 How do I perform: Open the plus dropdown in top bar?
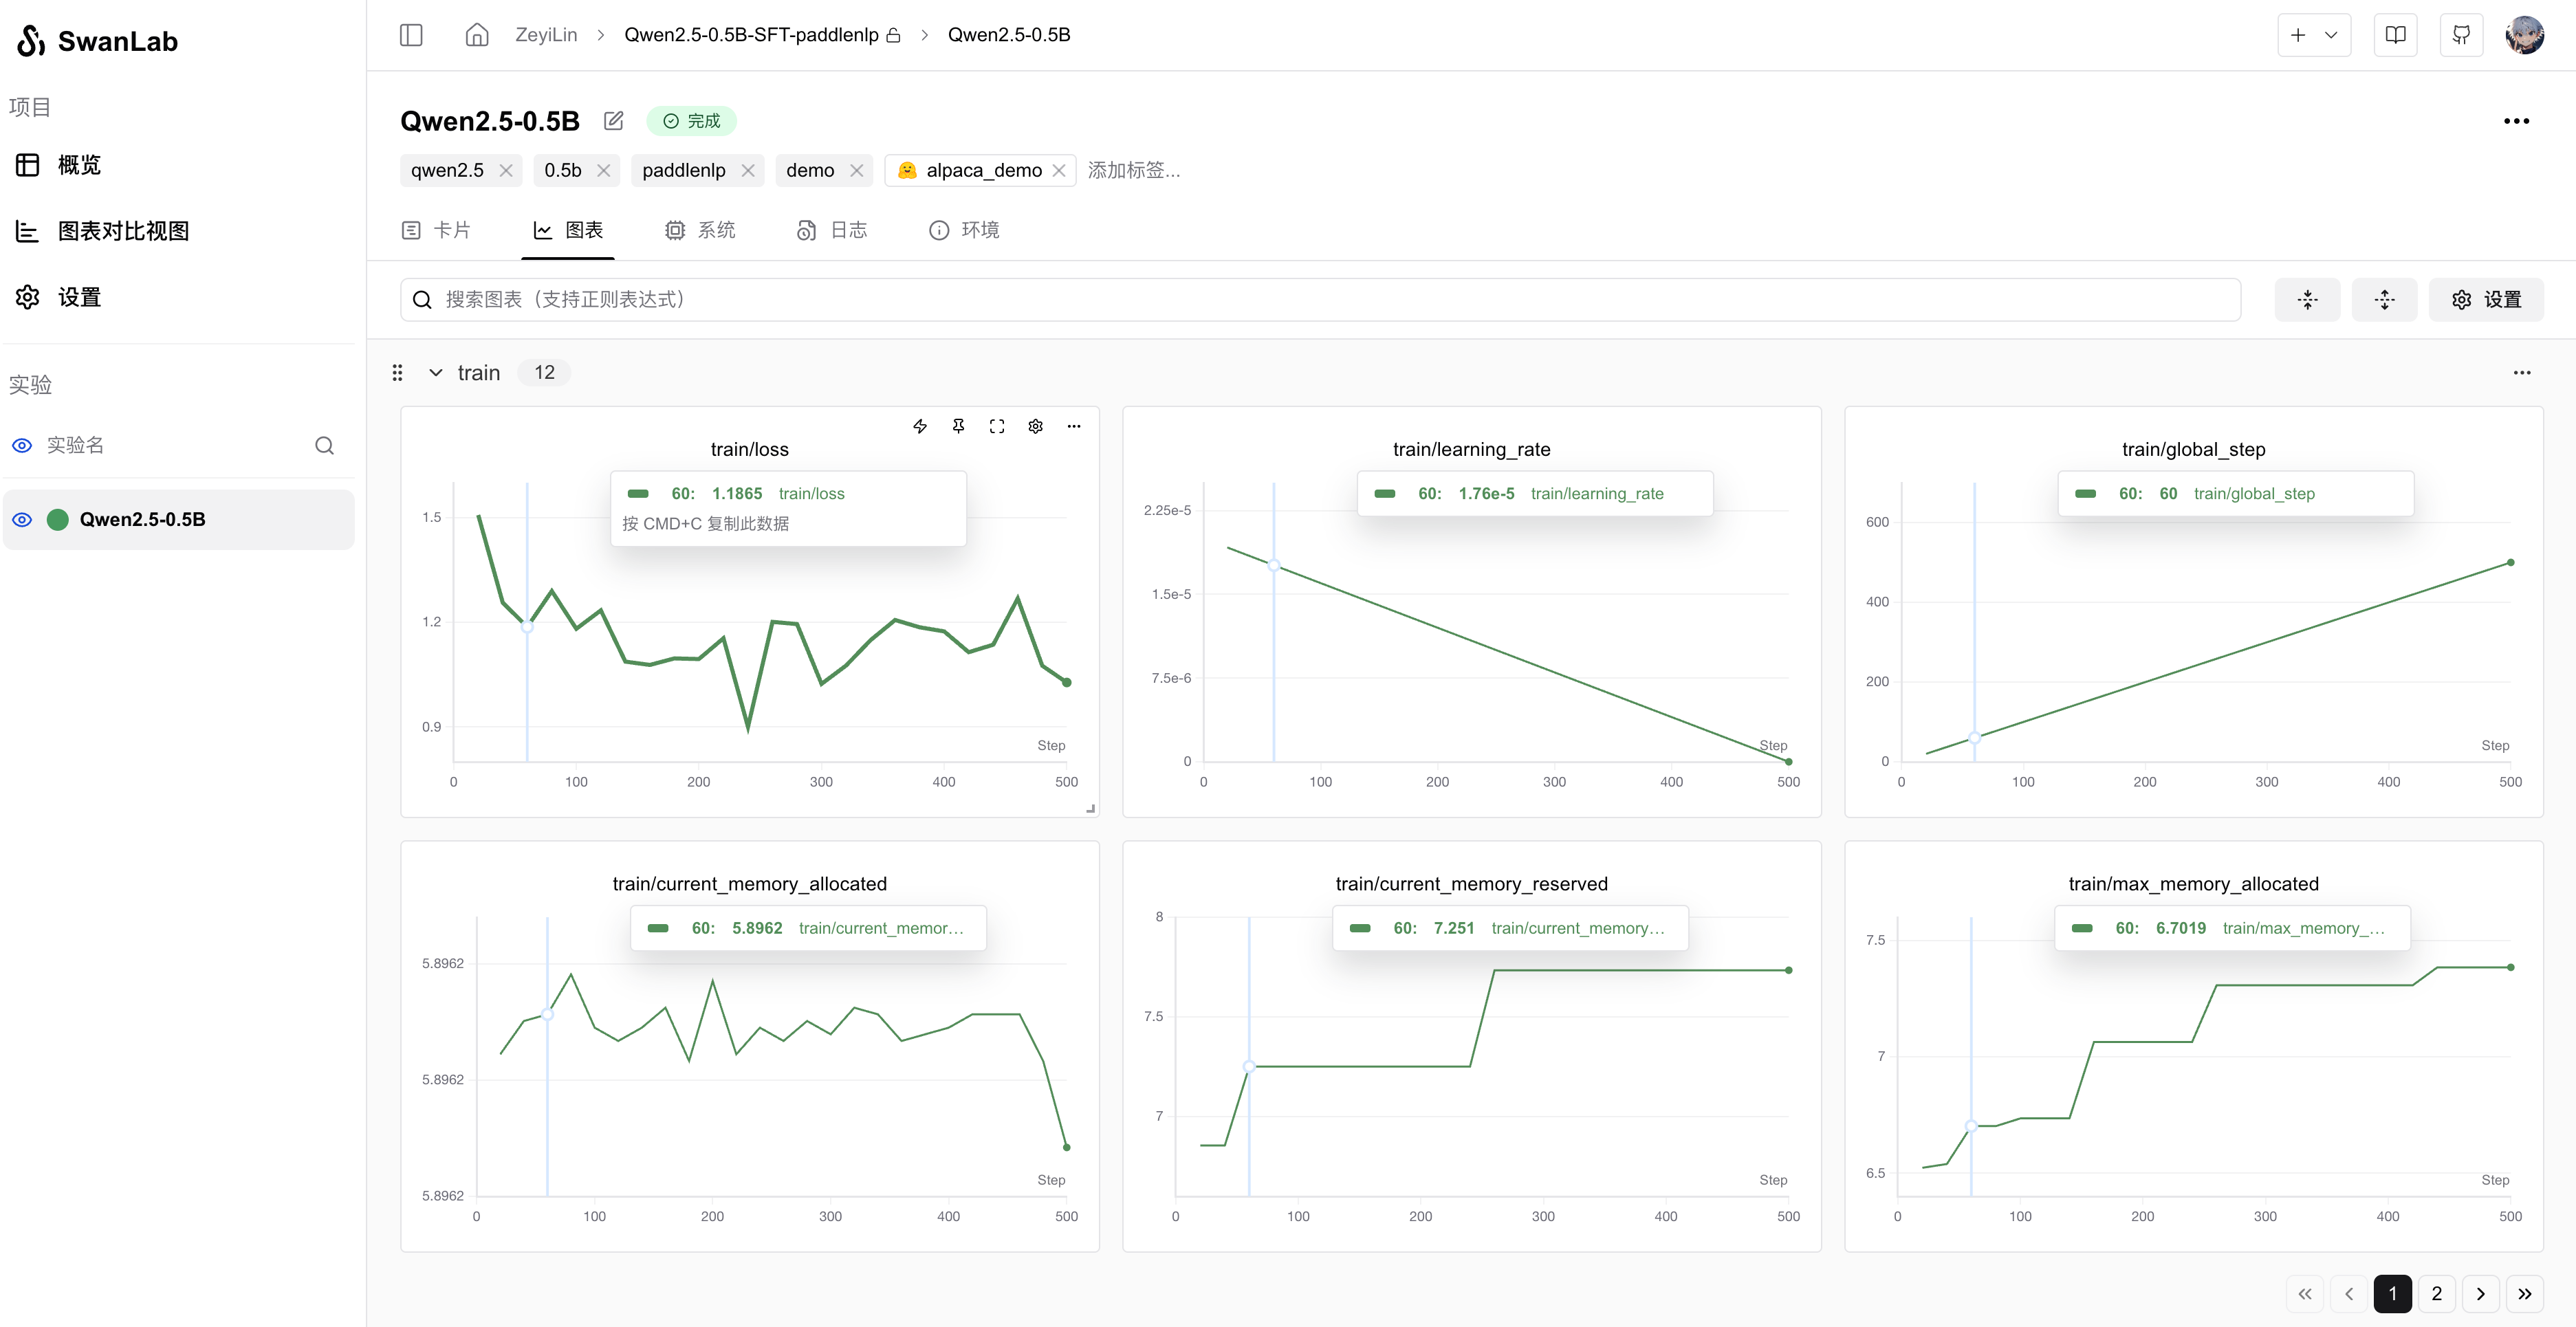click(2313, 35)
